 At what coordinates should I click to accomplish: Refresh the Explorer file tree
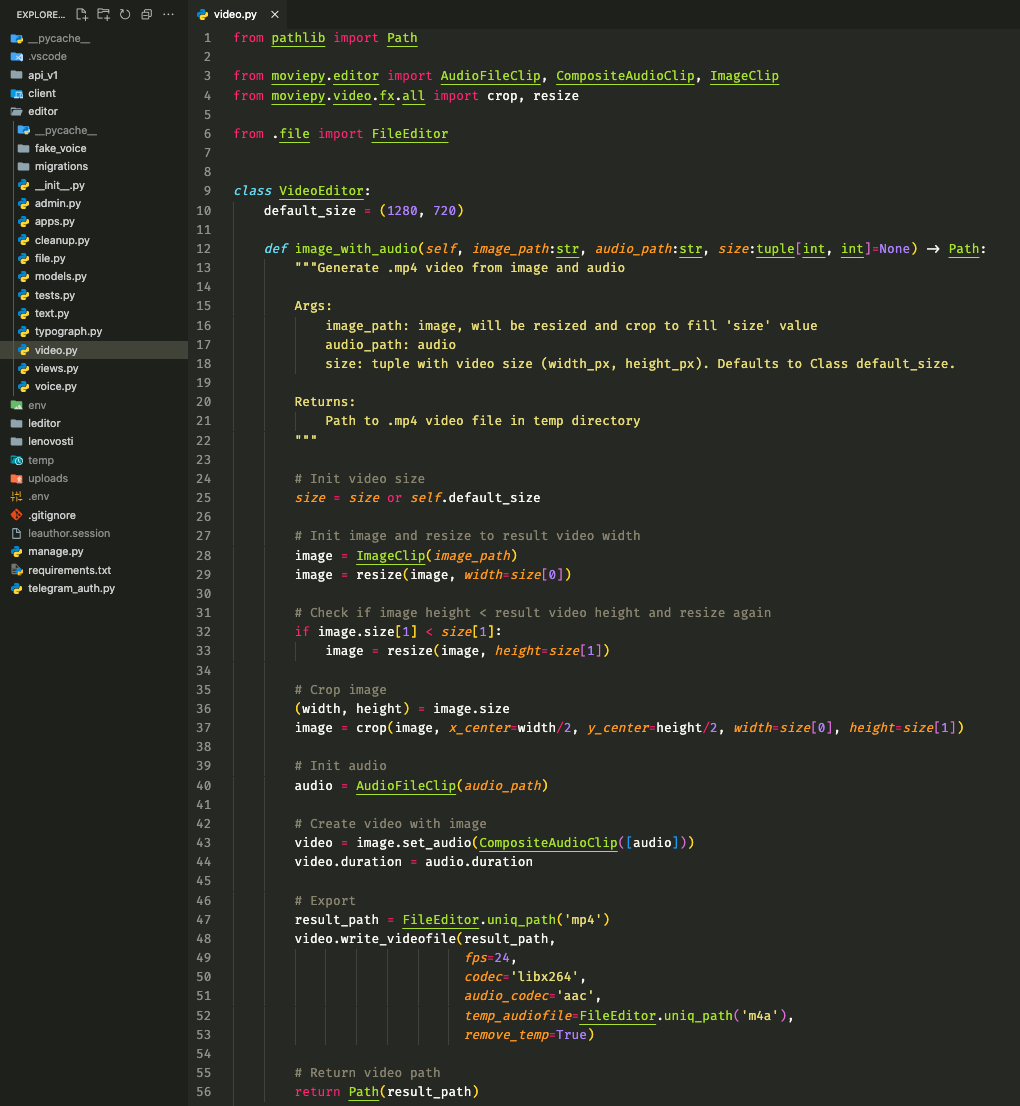pos(125,14)
